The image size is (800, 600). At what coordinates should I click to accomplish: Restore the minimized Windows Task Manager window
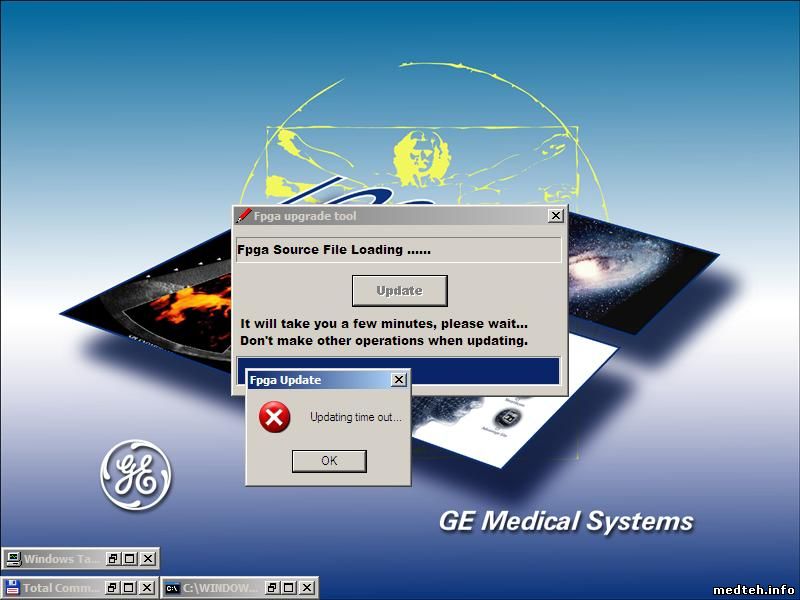tap(113, 559)
